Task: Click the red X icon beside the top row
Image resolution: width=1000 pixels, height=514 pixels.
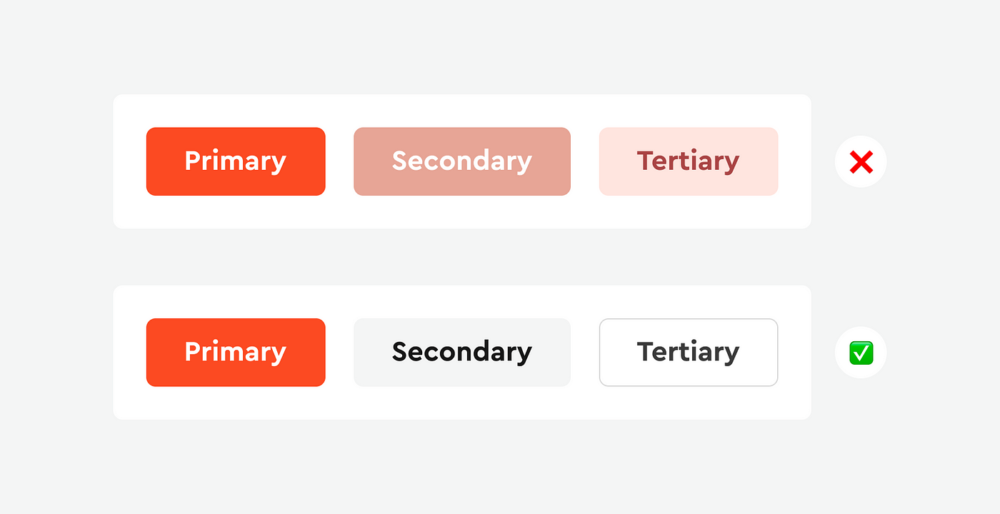Action: coord(861,162)
